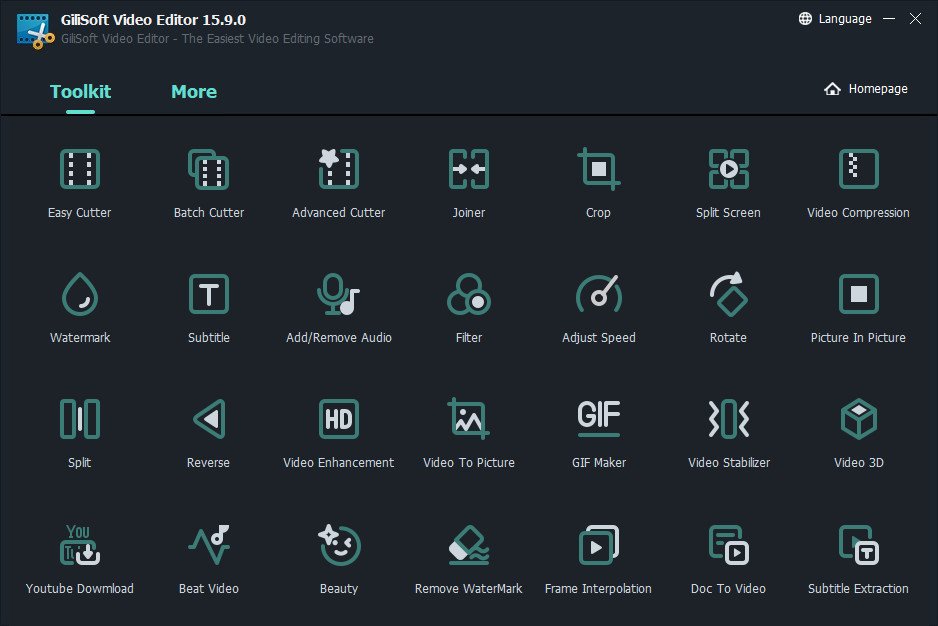
Task: Go to the Homepage link
Action: click(866, 89)
